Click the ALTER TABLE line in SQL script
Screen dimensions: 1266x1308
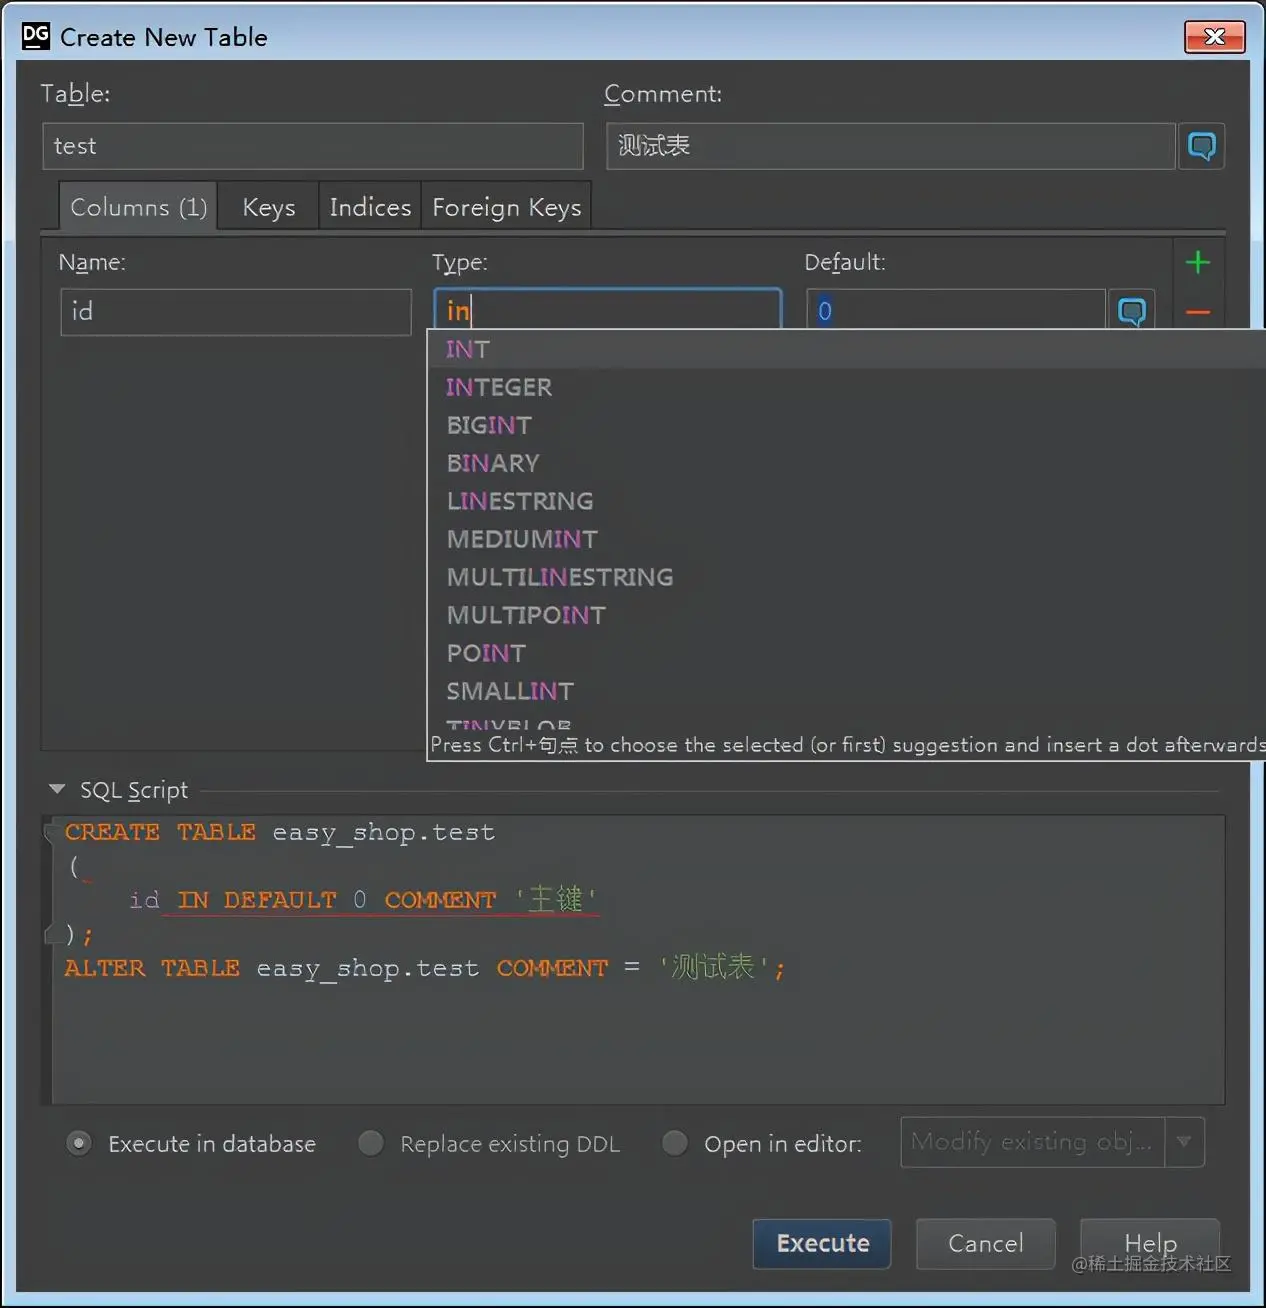425,967
